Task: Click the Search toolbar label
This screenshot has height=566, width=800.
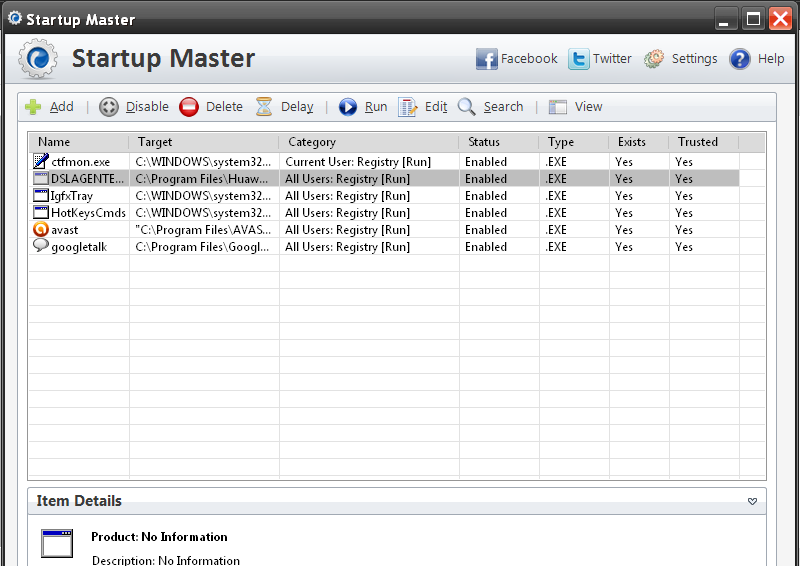Action: click(503, 107)
